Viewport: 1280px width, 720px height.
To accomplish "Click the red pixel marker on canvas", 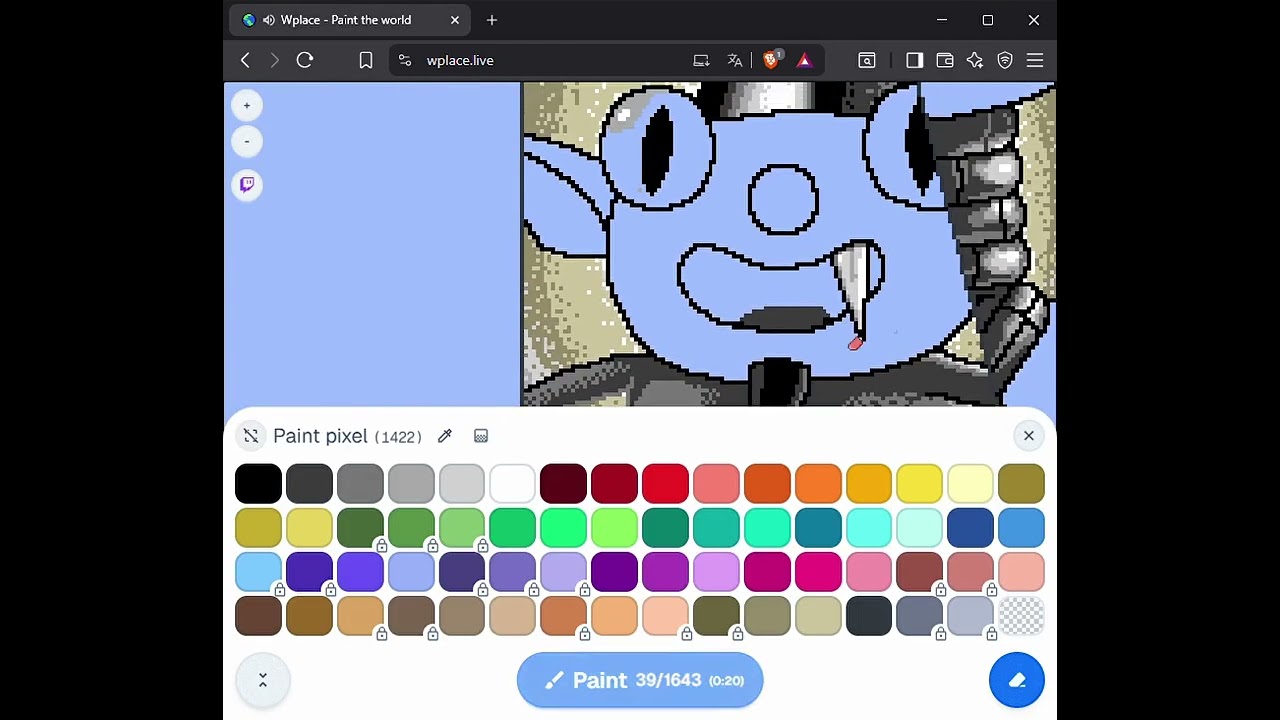I will [x=855, y=344].
